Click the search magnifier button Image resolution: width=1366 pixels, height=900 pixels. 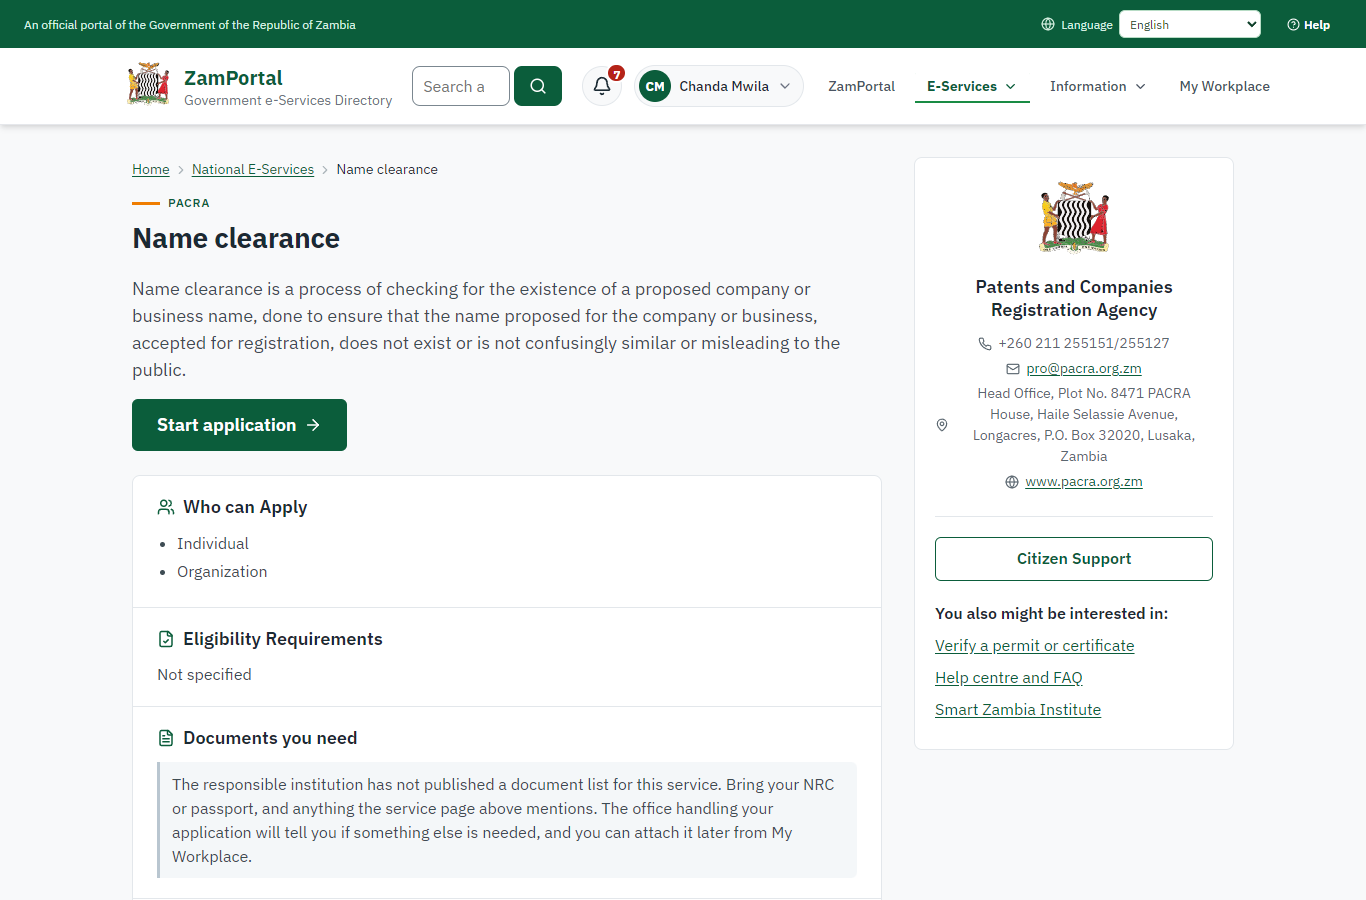[x=538, y=86]
